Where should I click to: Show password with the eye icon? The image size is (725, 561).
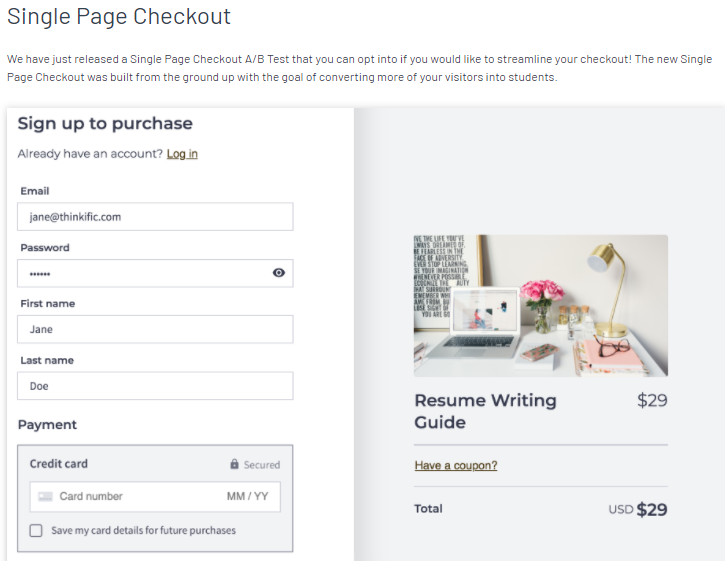(278, 273)
